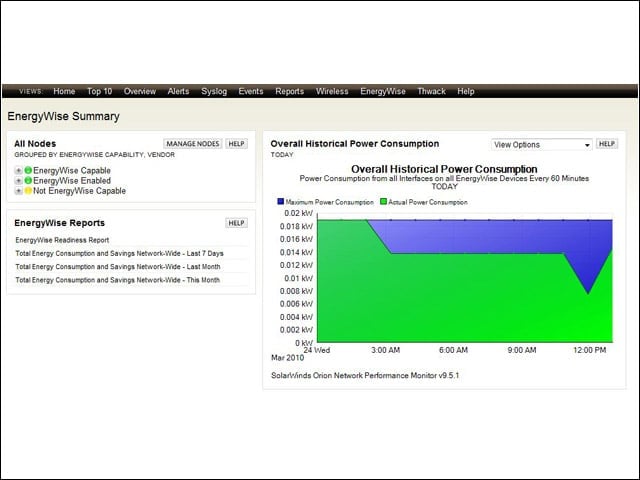Click the Actual Power Consumption legend label
This screenshot has height=480, width=640.
coord(428,202)
